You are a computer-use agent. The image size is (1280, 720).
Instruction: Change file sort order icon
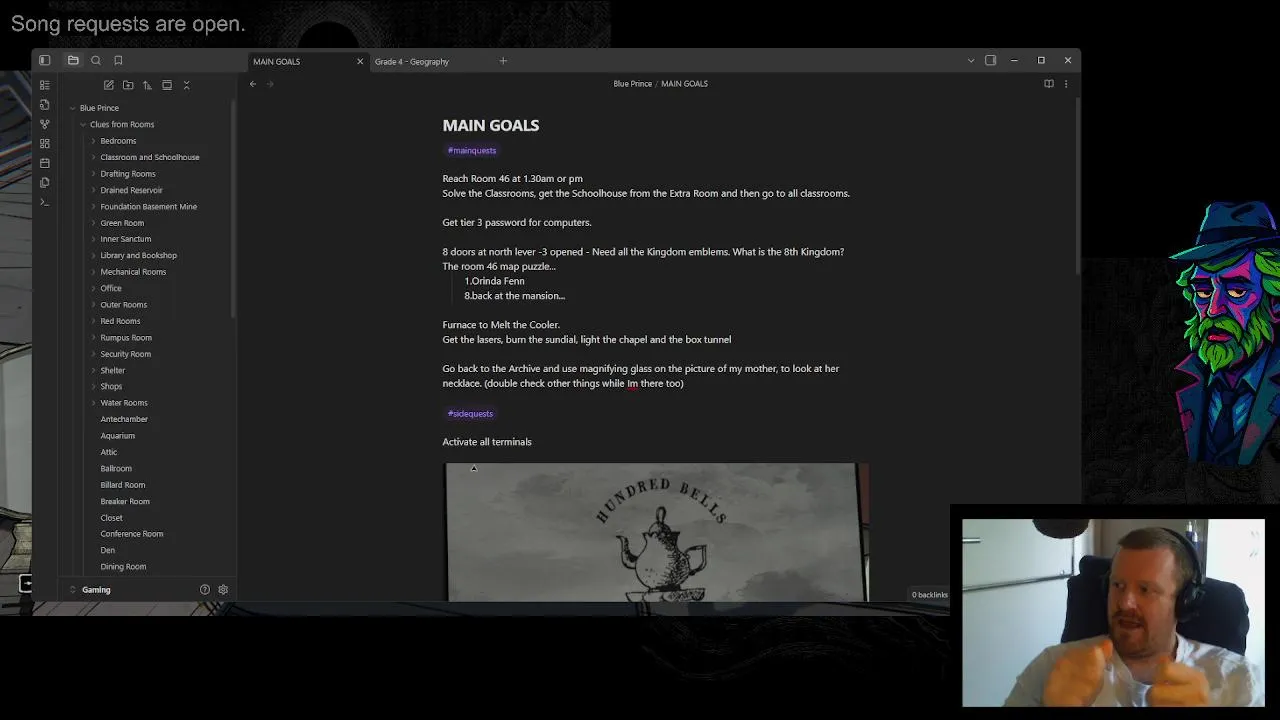coord(147,86)
